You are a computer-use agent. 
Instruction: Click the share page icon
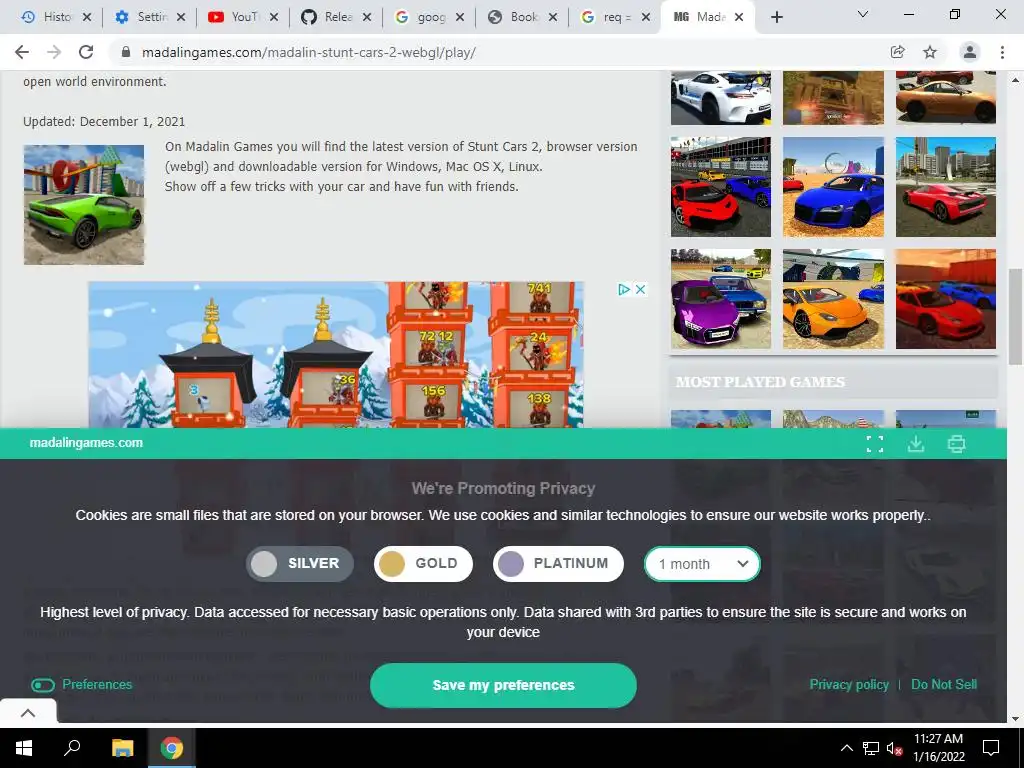pyautogui.click(x=897, y=52)
